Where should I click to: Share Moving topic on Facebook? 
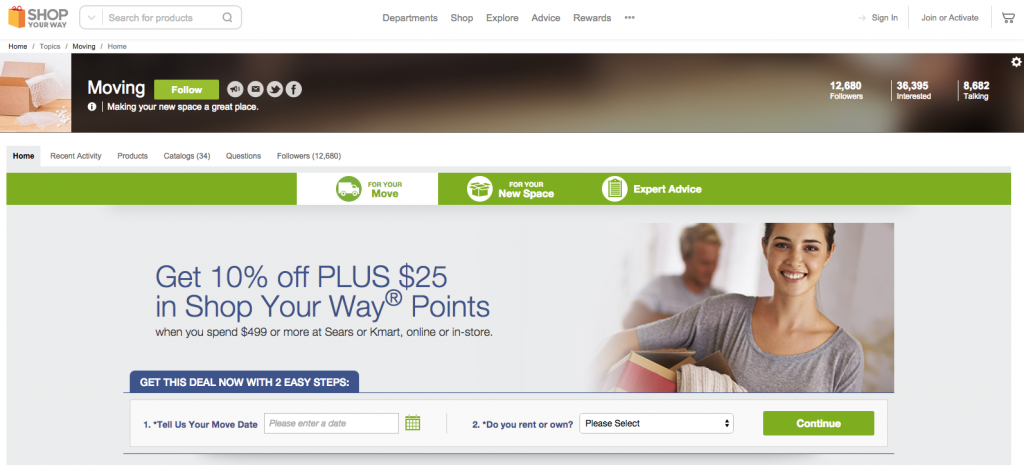click(294, 89)
